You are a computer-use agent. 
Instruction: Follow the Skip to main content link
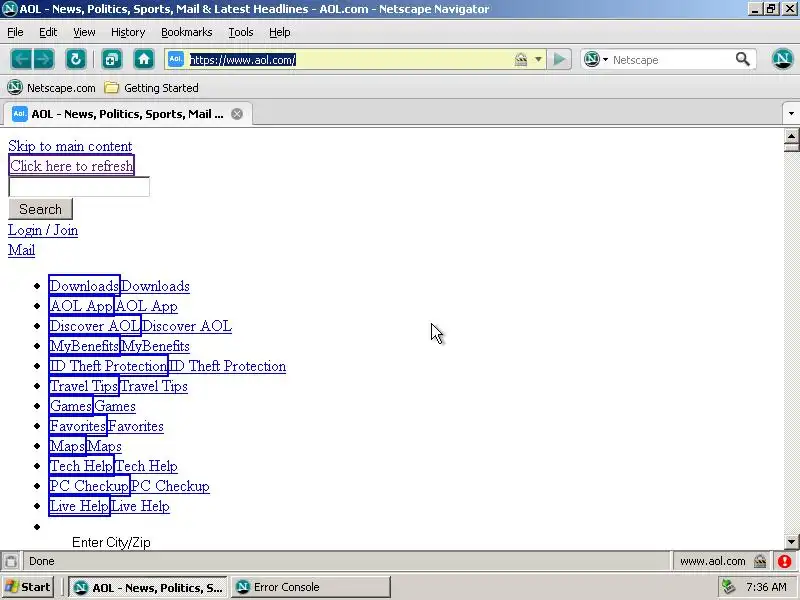coord(70,146)
